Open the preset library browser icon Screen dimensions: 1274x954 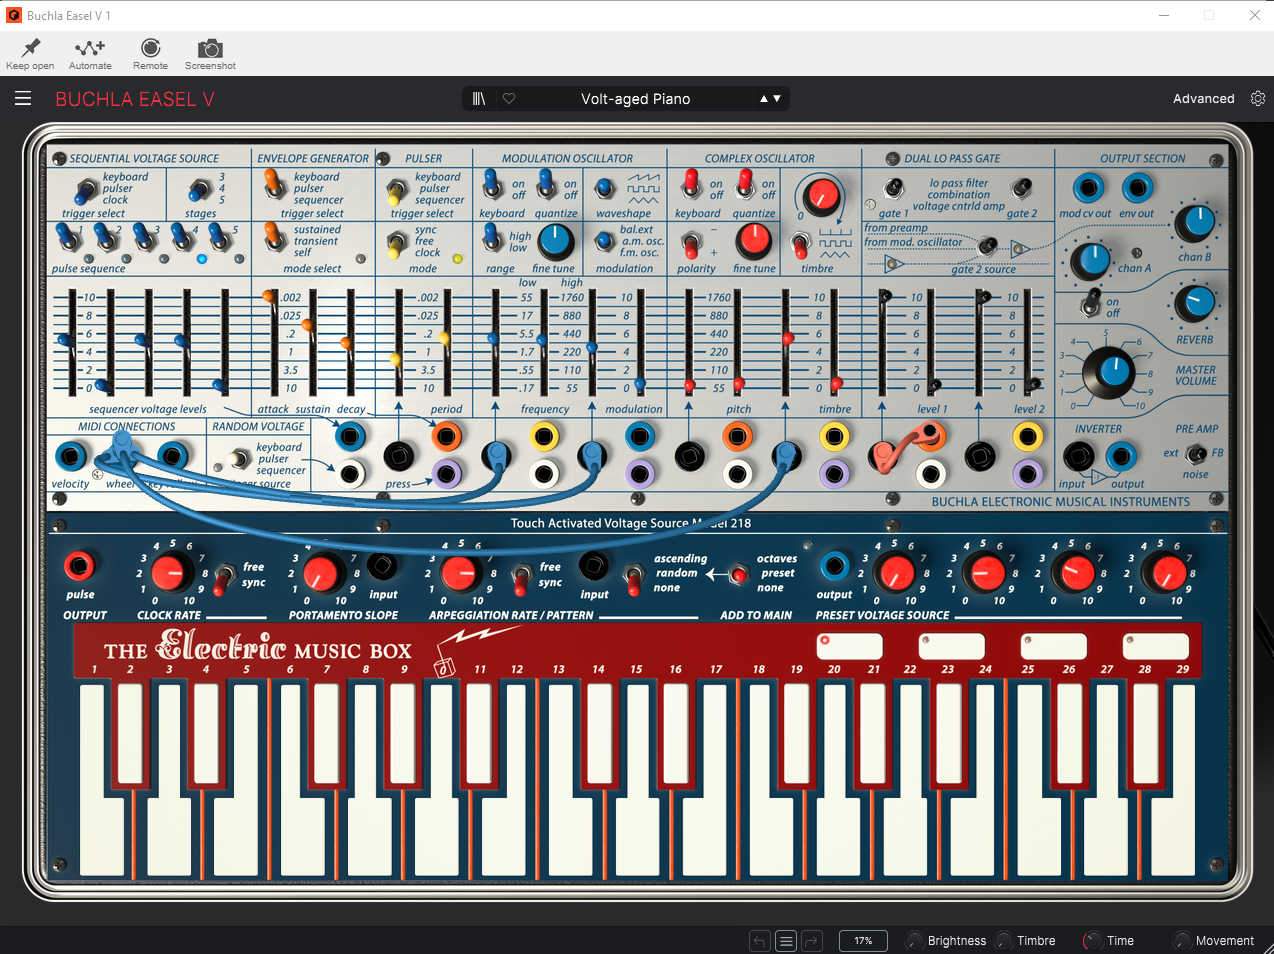478,98
